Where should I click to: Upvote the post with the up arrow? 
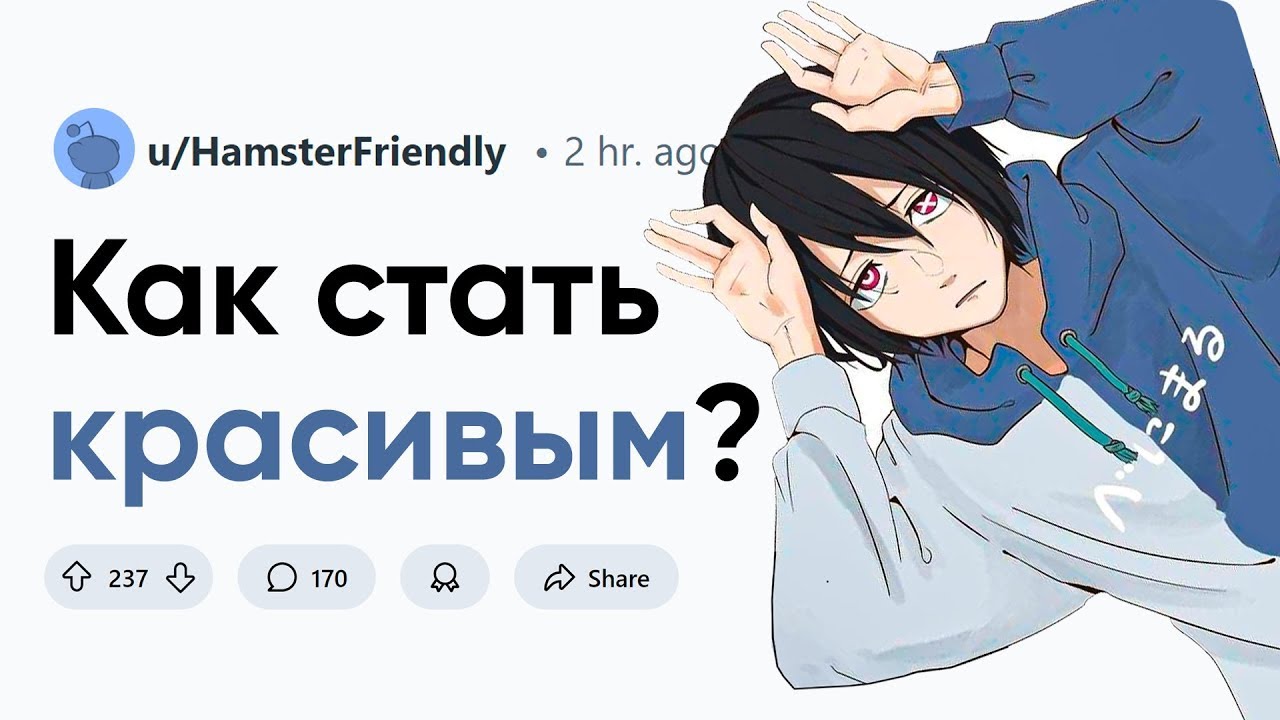78,578
